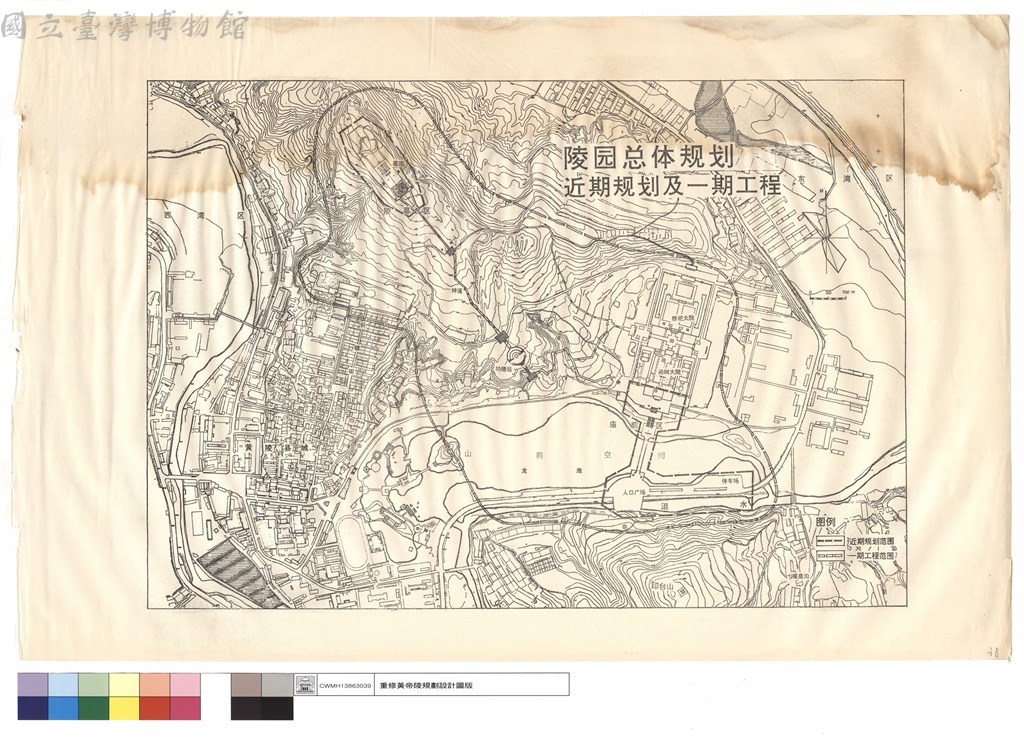Pick the light pink color bar swatch
Viewport: 1024px width, 737px height.
tap(185, 685)
